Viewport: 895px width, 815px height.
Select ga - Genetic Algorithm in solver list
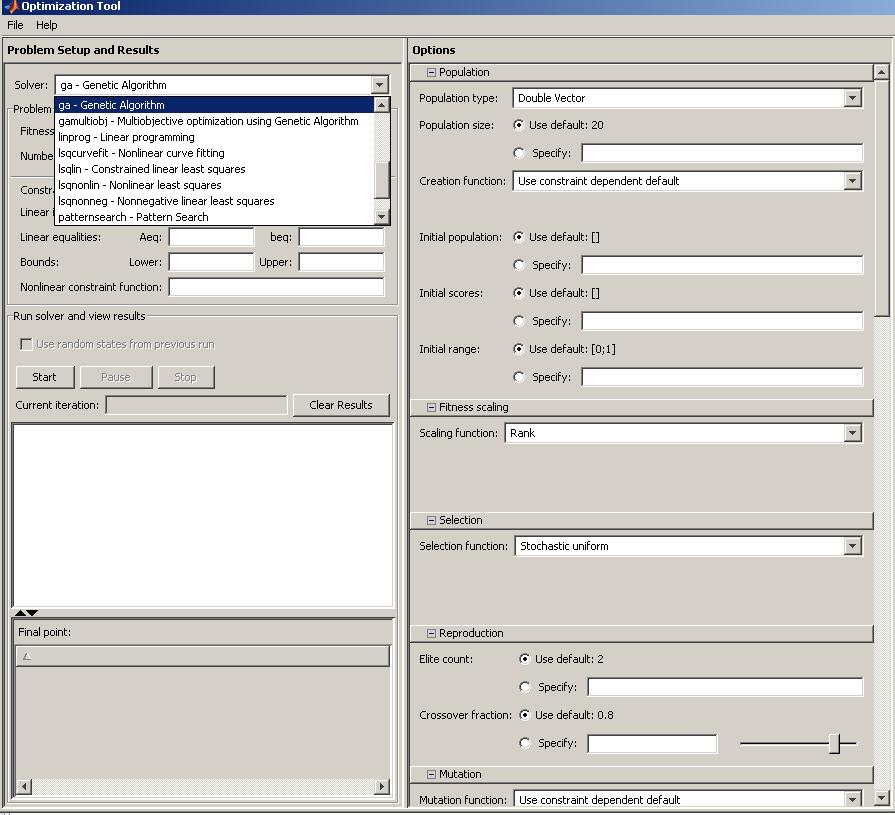214,105
